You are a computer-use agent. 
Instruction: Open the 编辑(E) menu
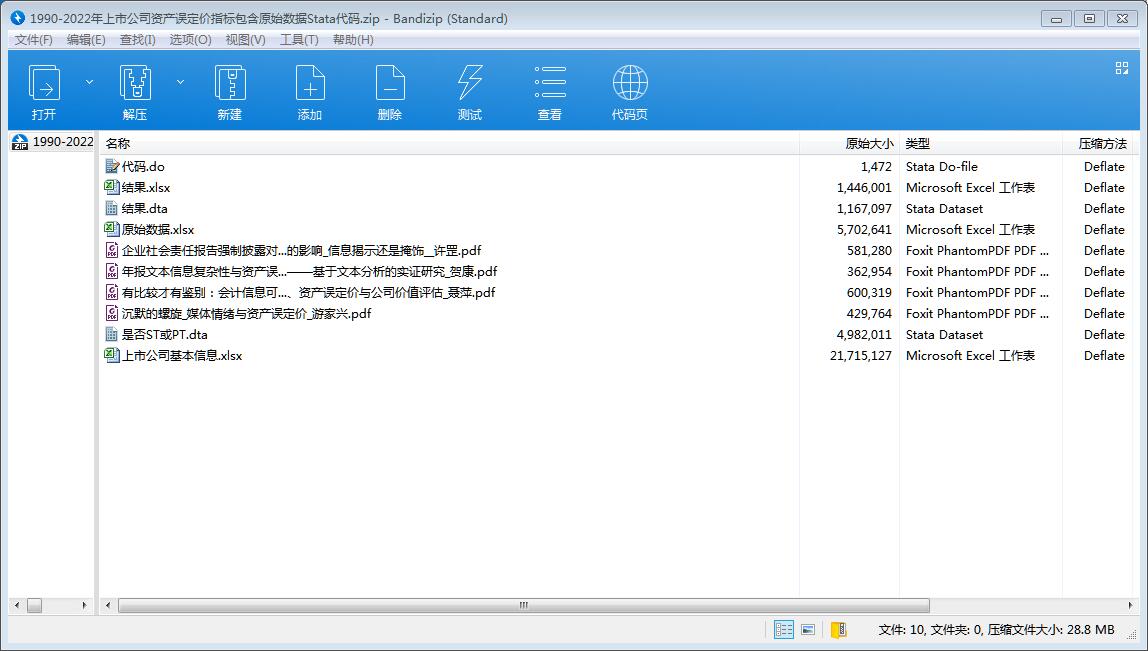click(x=86, y=40)
